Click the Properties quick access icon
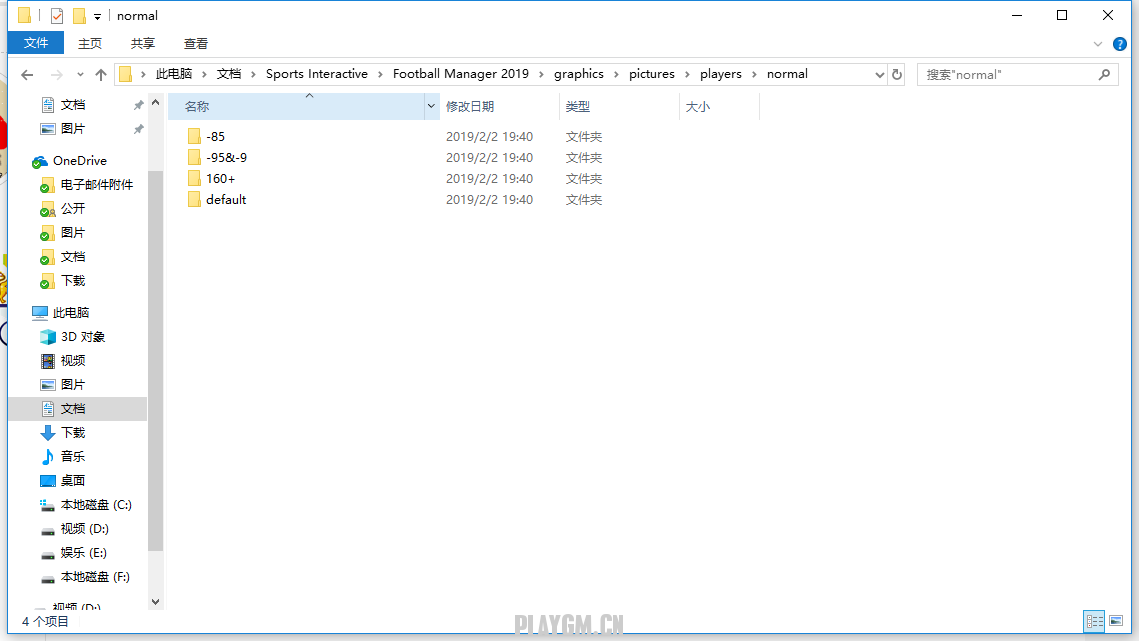The image size is (1139, 641). point(57,16)
